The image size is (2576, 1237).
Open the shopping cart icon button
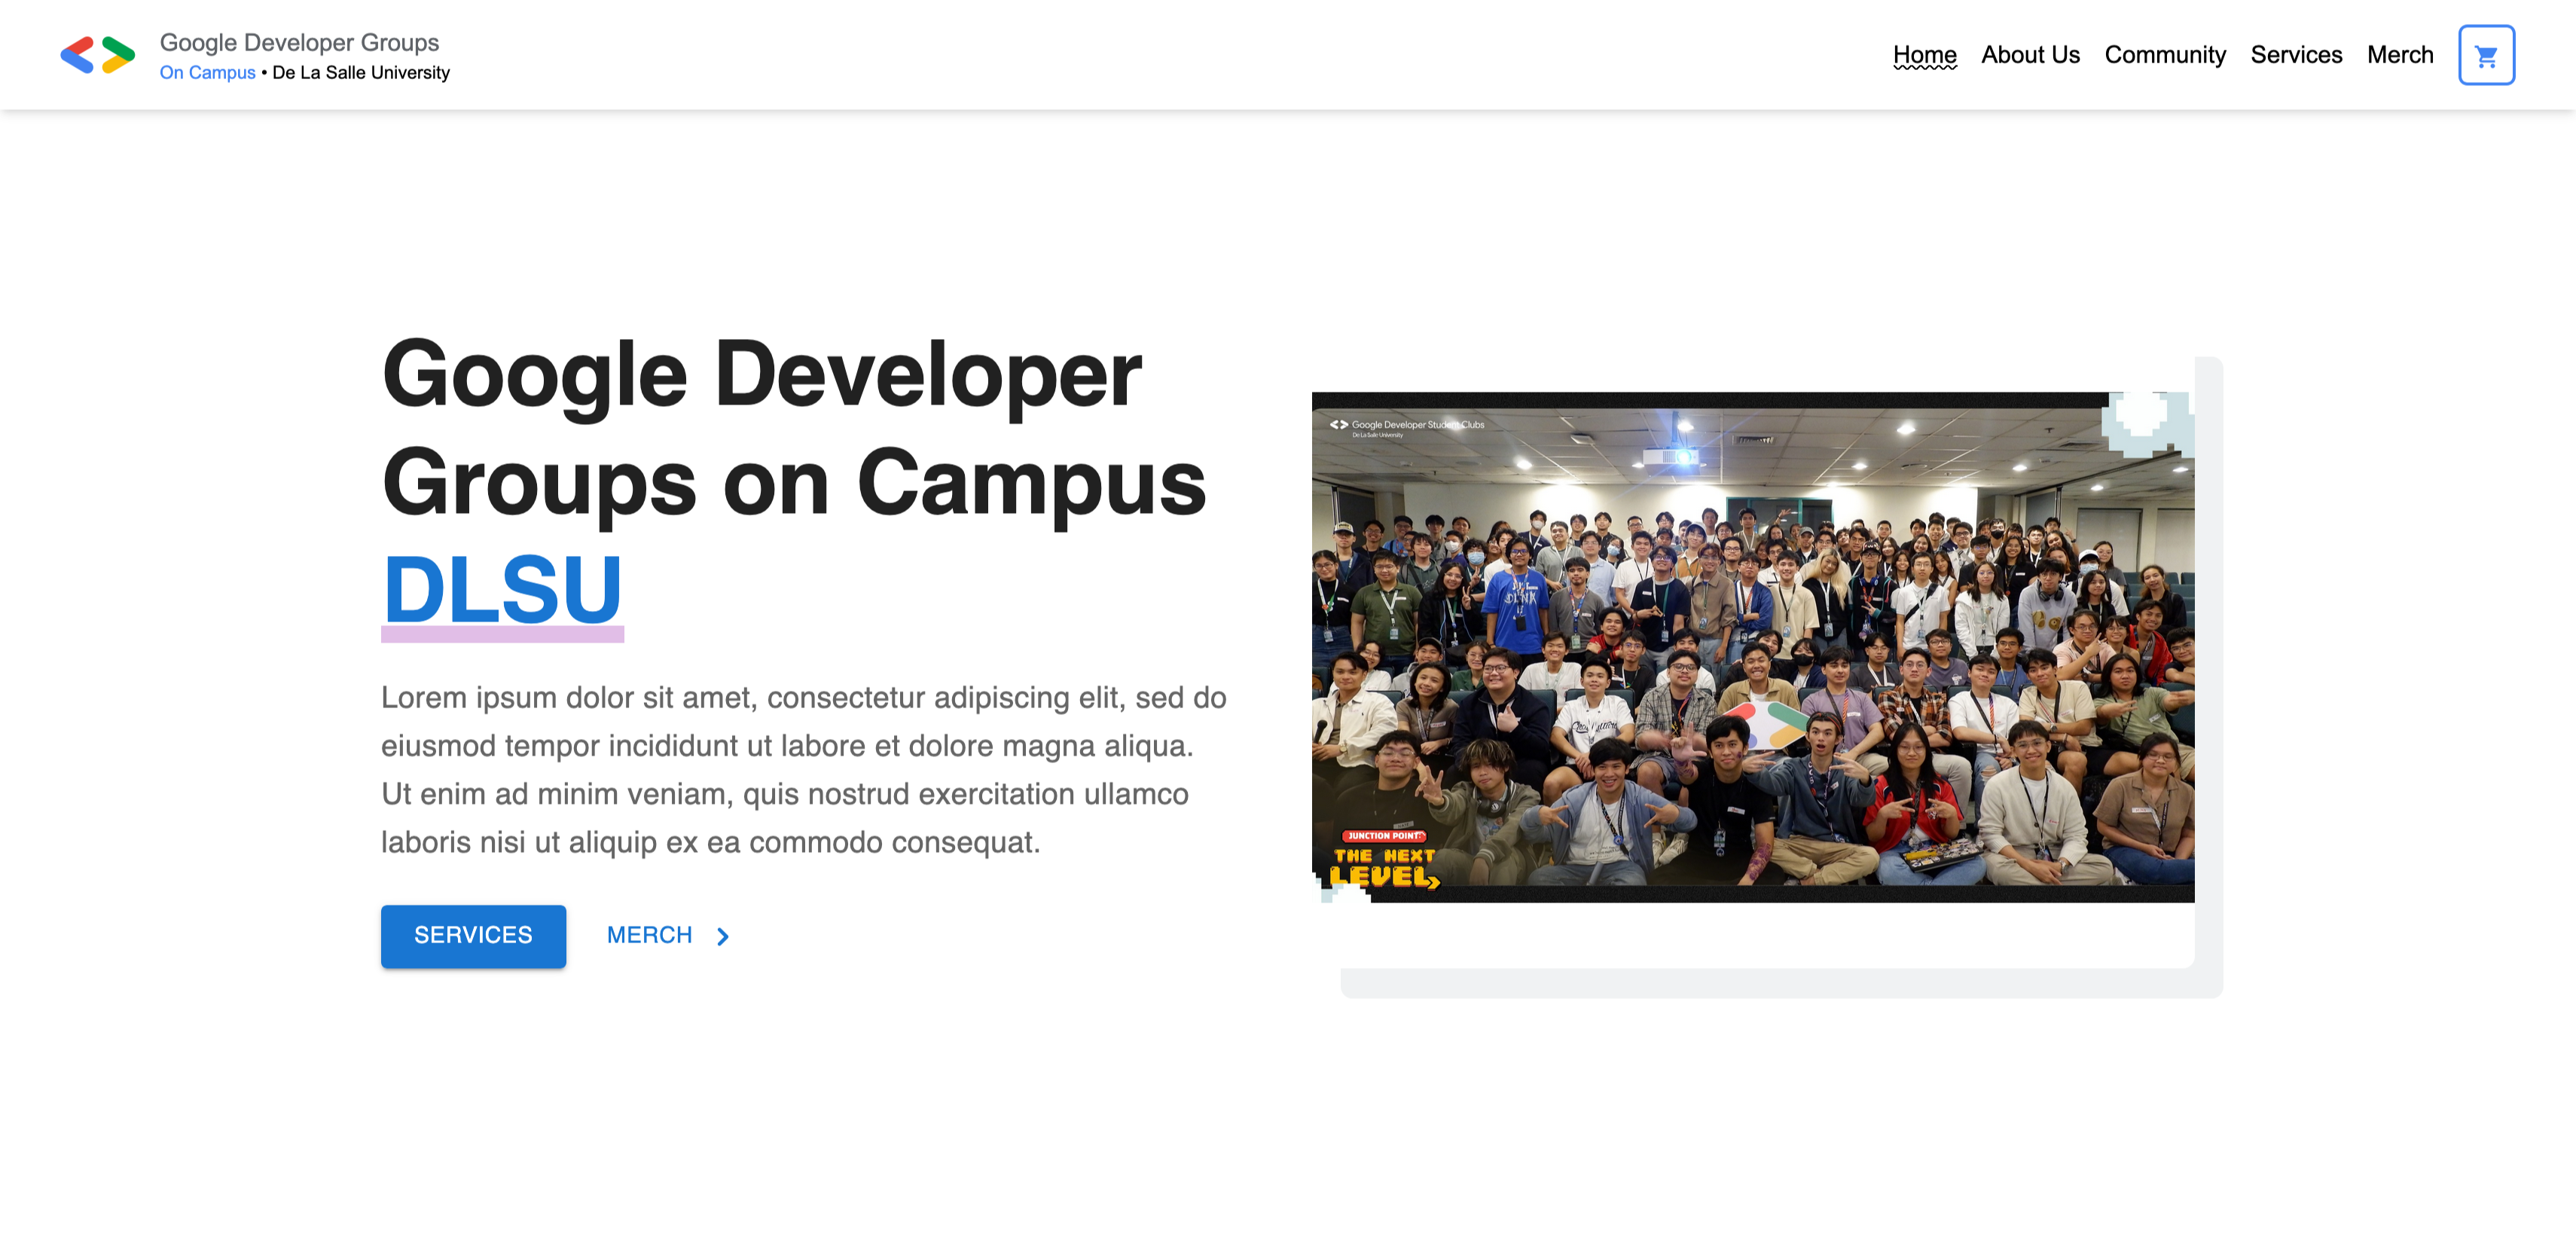click(2486, 55)
